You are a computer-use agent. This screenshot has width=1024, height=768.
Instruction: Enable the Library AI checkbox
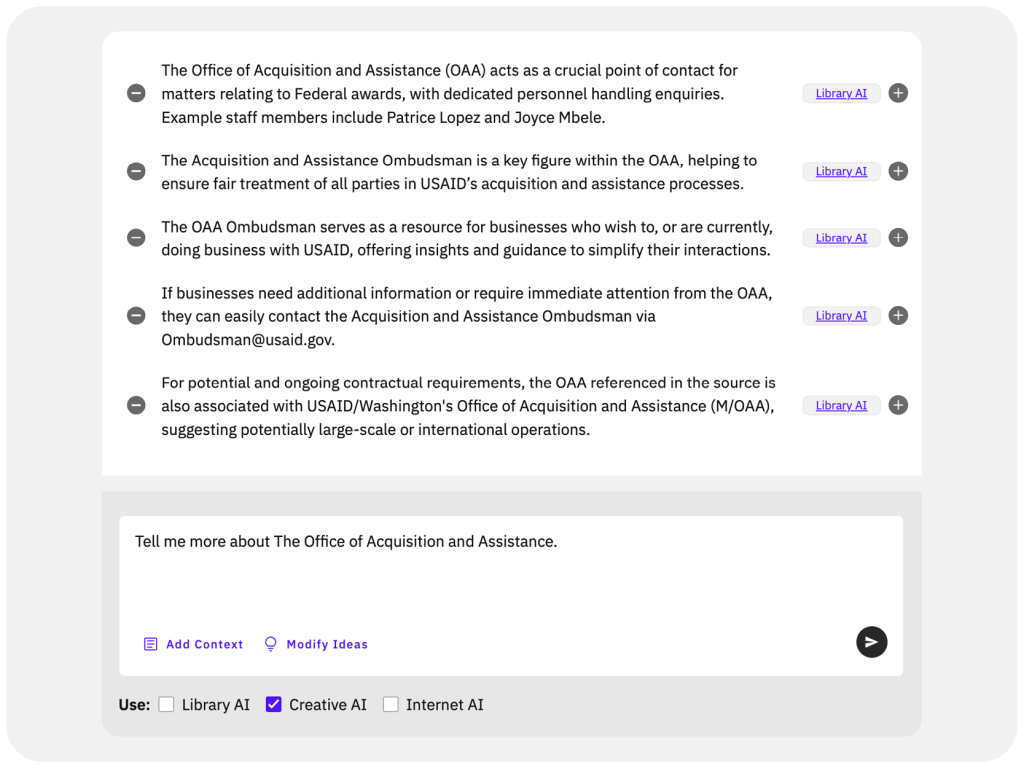(x=167, y=705)
